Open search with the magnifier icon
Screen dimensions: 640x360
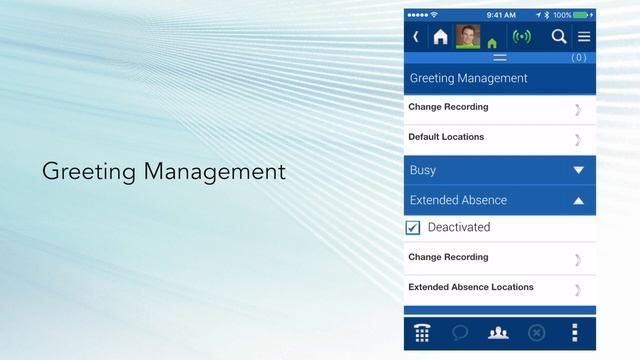pos(559,37)
